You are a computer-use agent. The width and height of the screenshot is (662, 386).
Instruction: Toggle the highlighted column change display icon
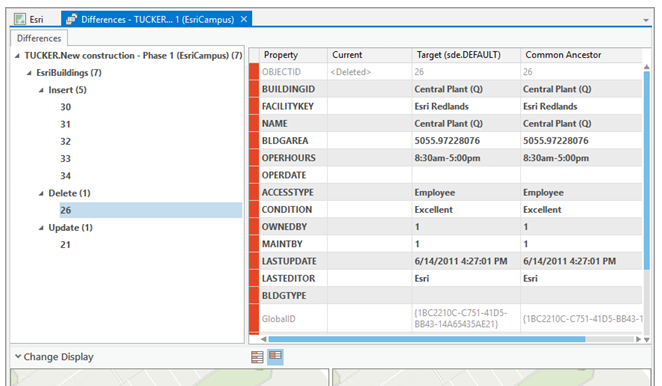(275, 357)
